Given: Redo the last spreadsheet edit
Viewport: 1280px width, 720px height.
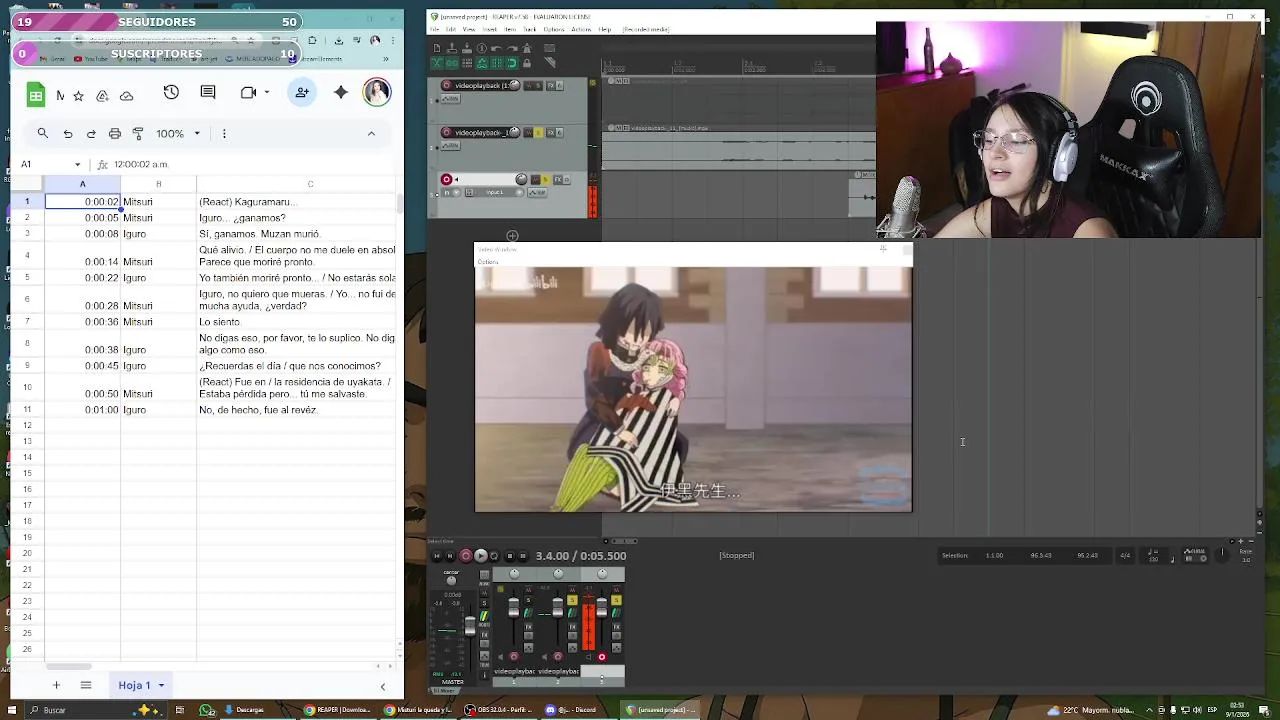Looking at the screenshot, I should (x=91, y=133).
